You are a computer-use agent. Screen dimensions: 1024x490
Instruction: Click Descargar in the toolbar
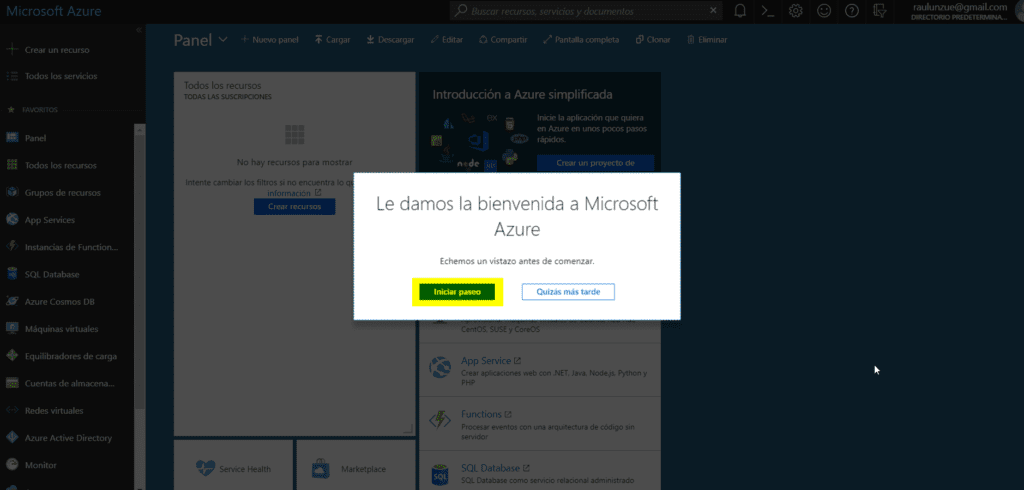click(x=390, y=40)
